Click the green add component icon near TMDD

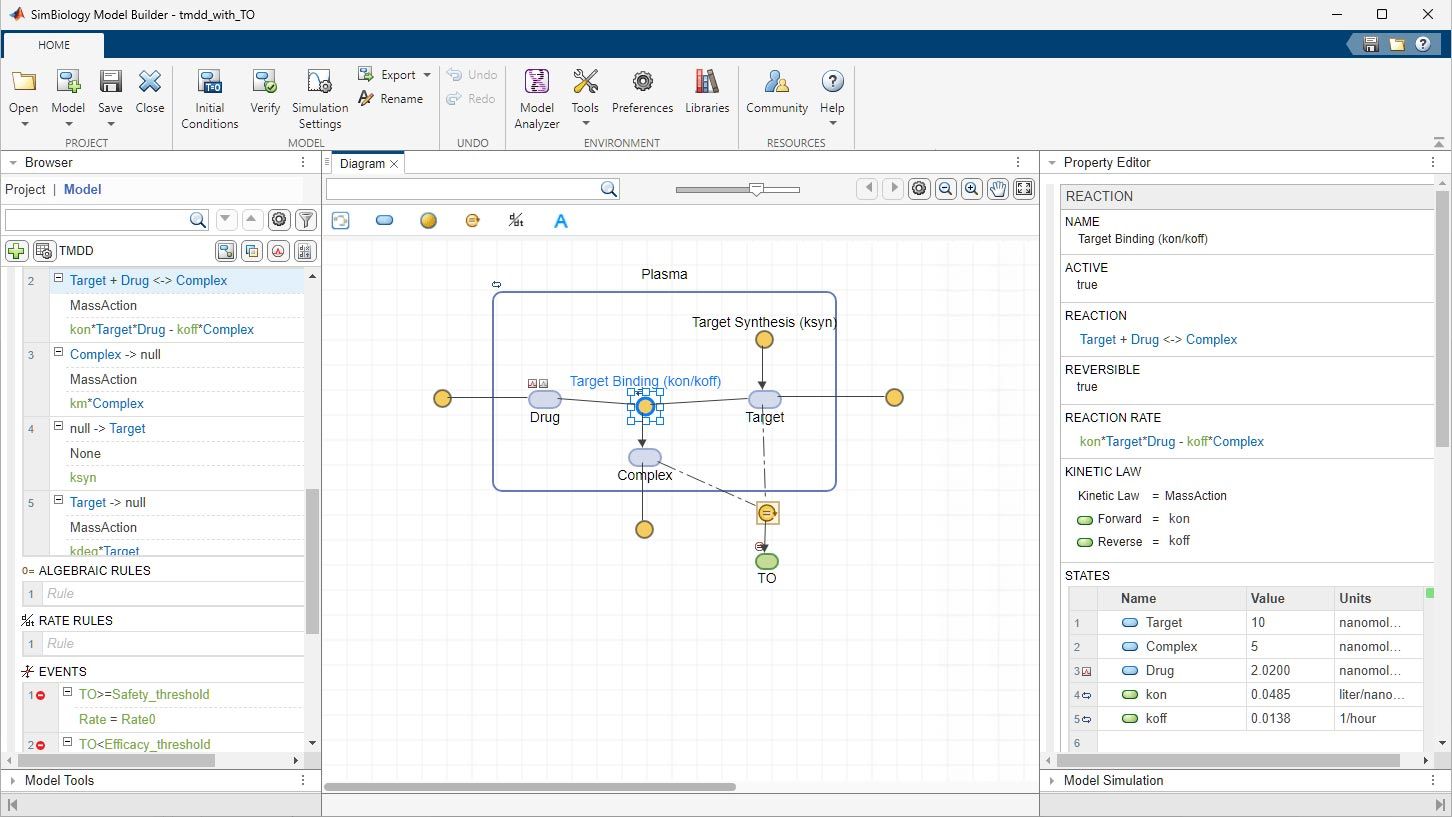(15, 250)
